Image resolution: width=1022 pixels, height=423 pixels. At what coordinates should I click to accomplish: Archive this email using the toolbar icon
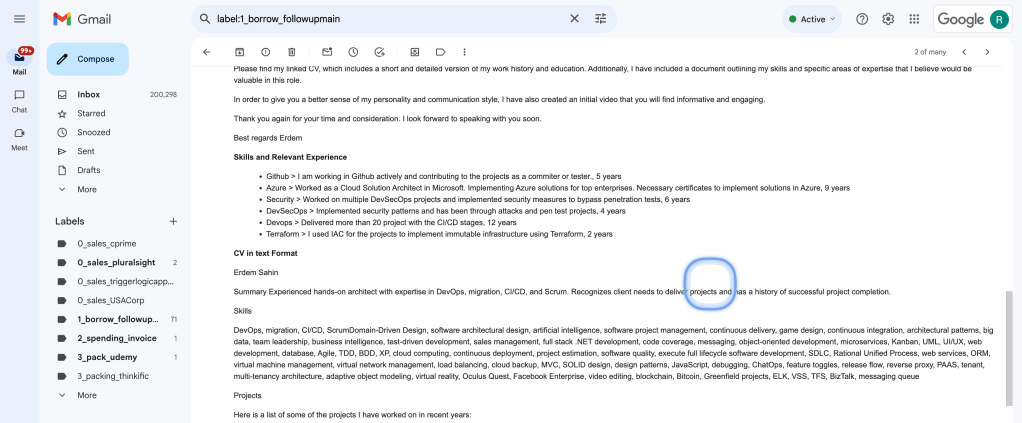[240, 52]
